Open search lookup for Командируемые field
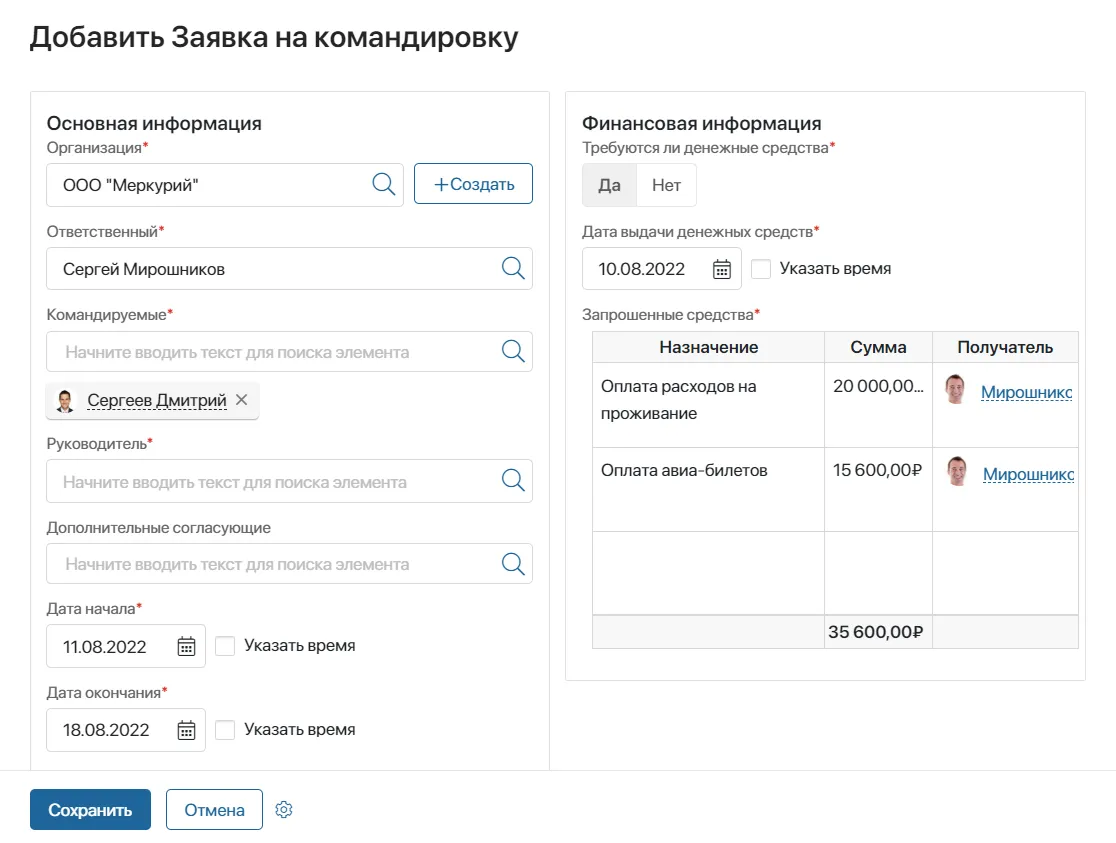The image size is (1116, 843). pyautogui.click(x=513, y=351)
